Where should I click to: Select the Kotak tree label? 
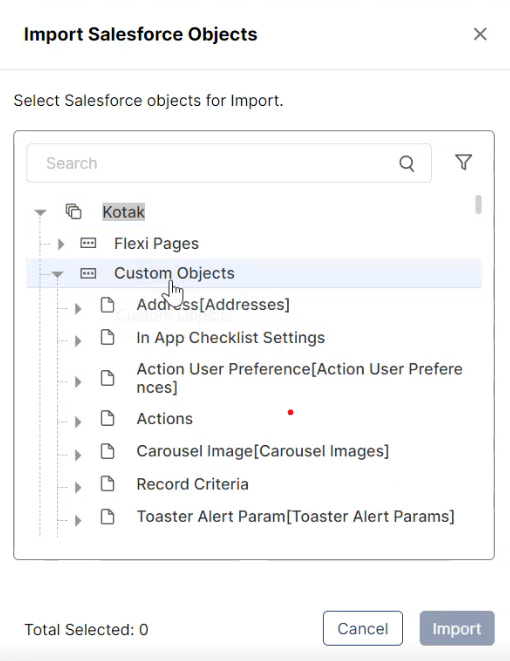coord(123,212)
